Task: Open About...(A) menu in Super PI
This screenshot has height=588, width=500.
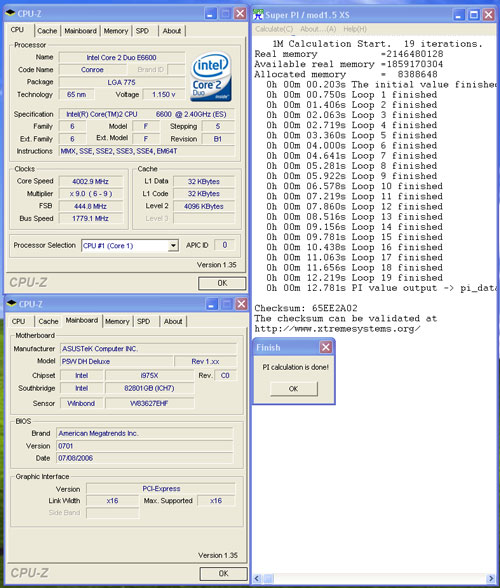Action: coord(318,29)
